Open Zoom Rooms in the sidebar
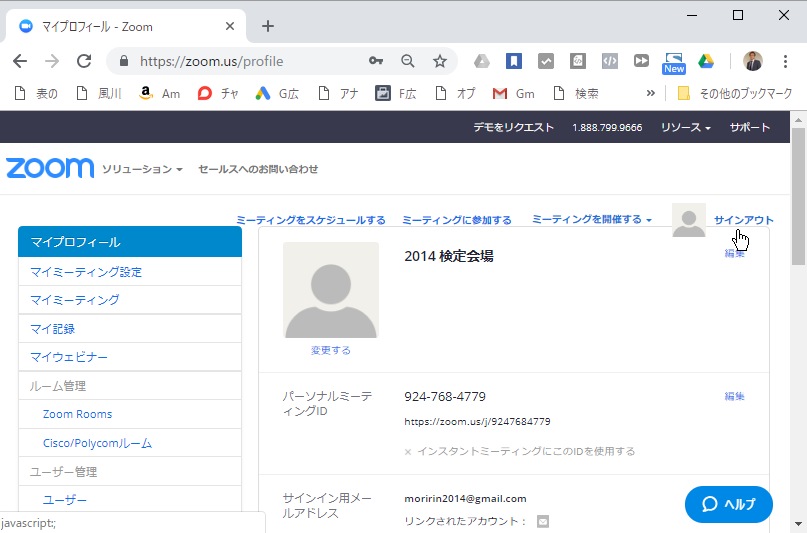 [x=130, y=414]
